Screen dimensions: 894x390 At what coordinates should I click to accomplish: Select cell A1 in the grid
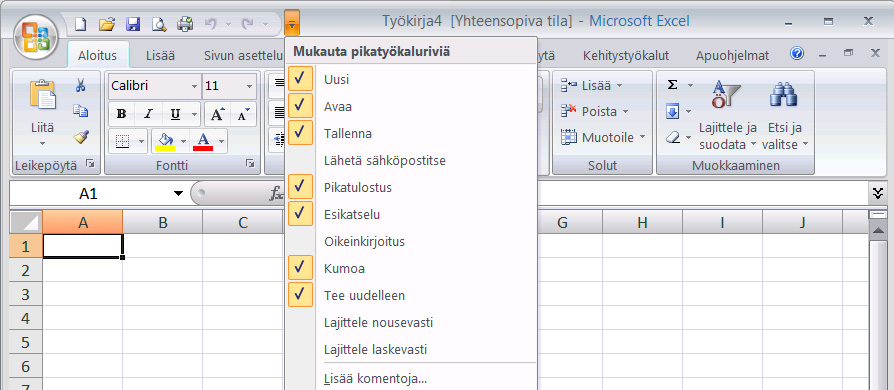(x=83, y=246)
